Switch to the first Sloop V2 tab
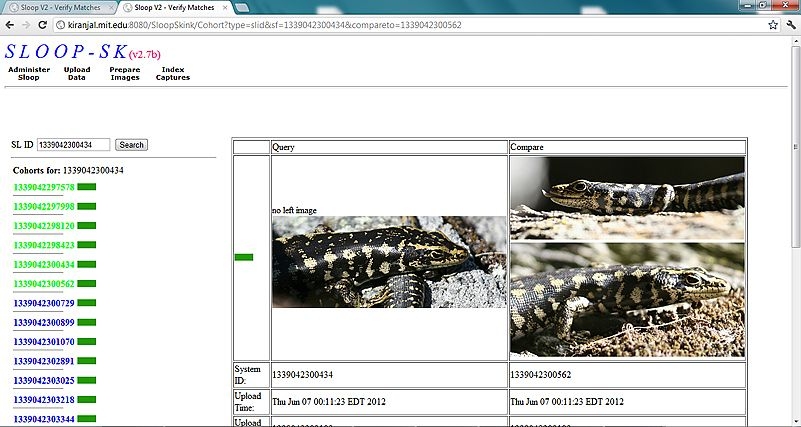Screen dimensions: 801x427 tap(58, 8)
